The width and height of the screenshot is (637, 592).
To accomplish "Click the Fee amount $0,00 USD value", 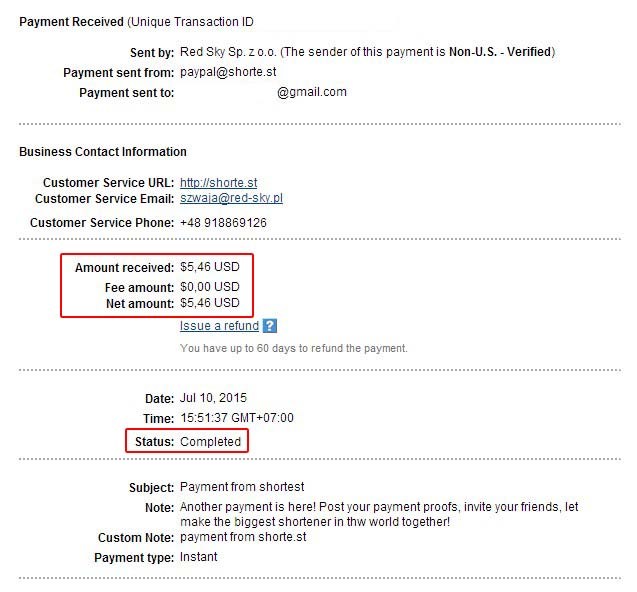I will tap(210, 286).
